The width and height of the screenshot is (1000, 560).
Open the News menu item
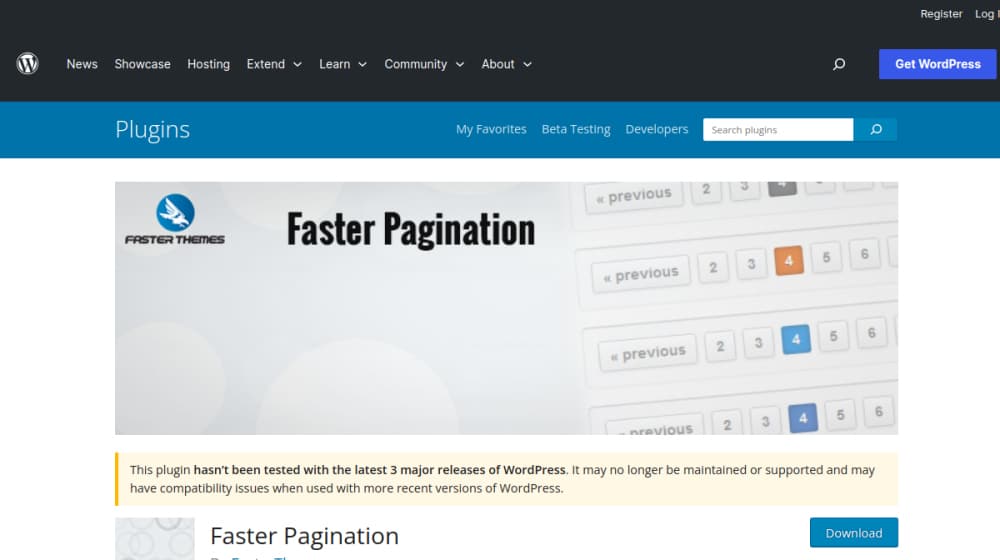[x=82, y=64]
